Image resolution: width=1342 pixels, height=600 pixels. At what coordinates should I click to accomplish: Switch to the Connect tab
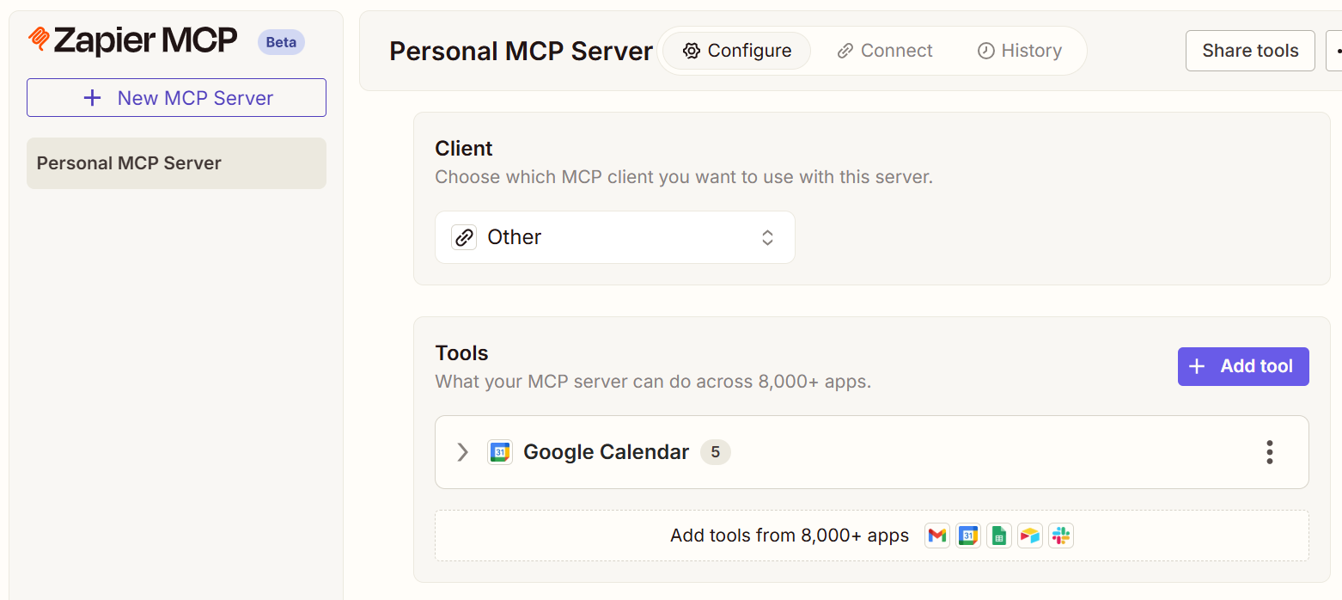point(884,50)
